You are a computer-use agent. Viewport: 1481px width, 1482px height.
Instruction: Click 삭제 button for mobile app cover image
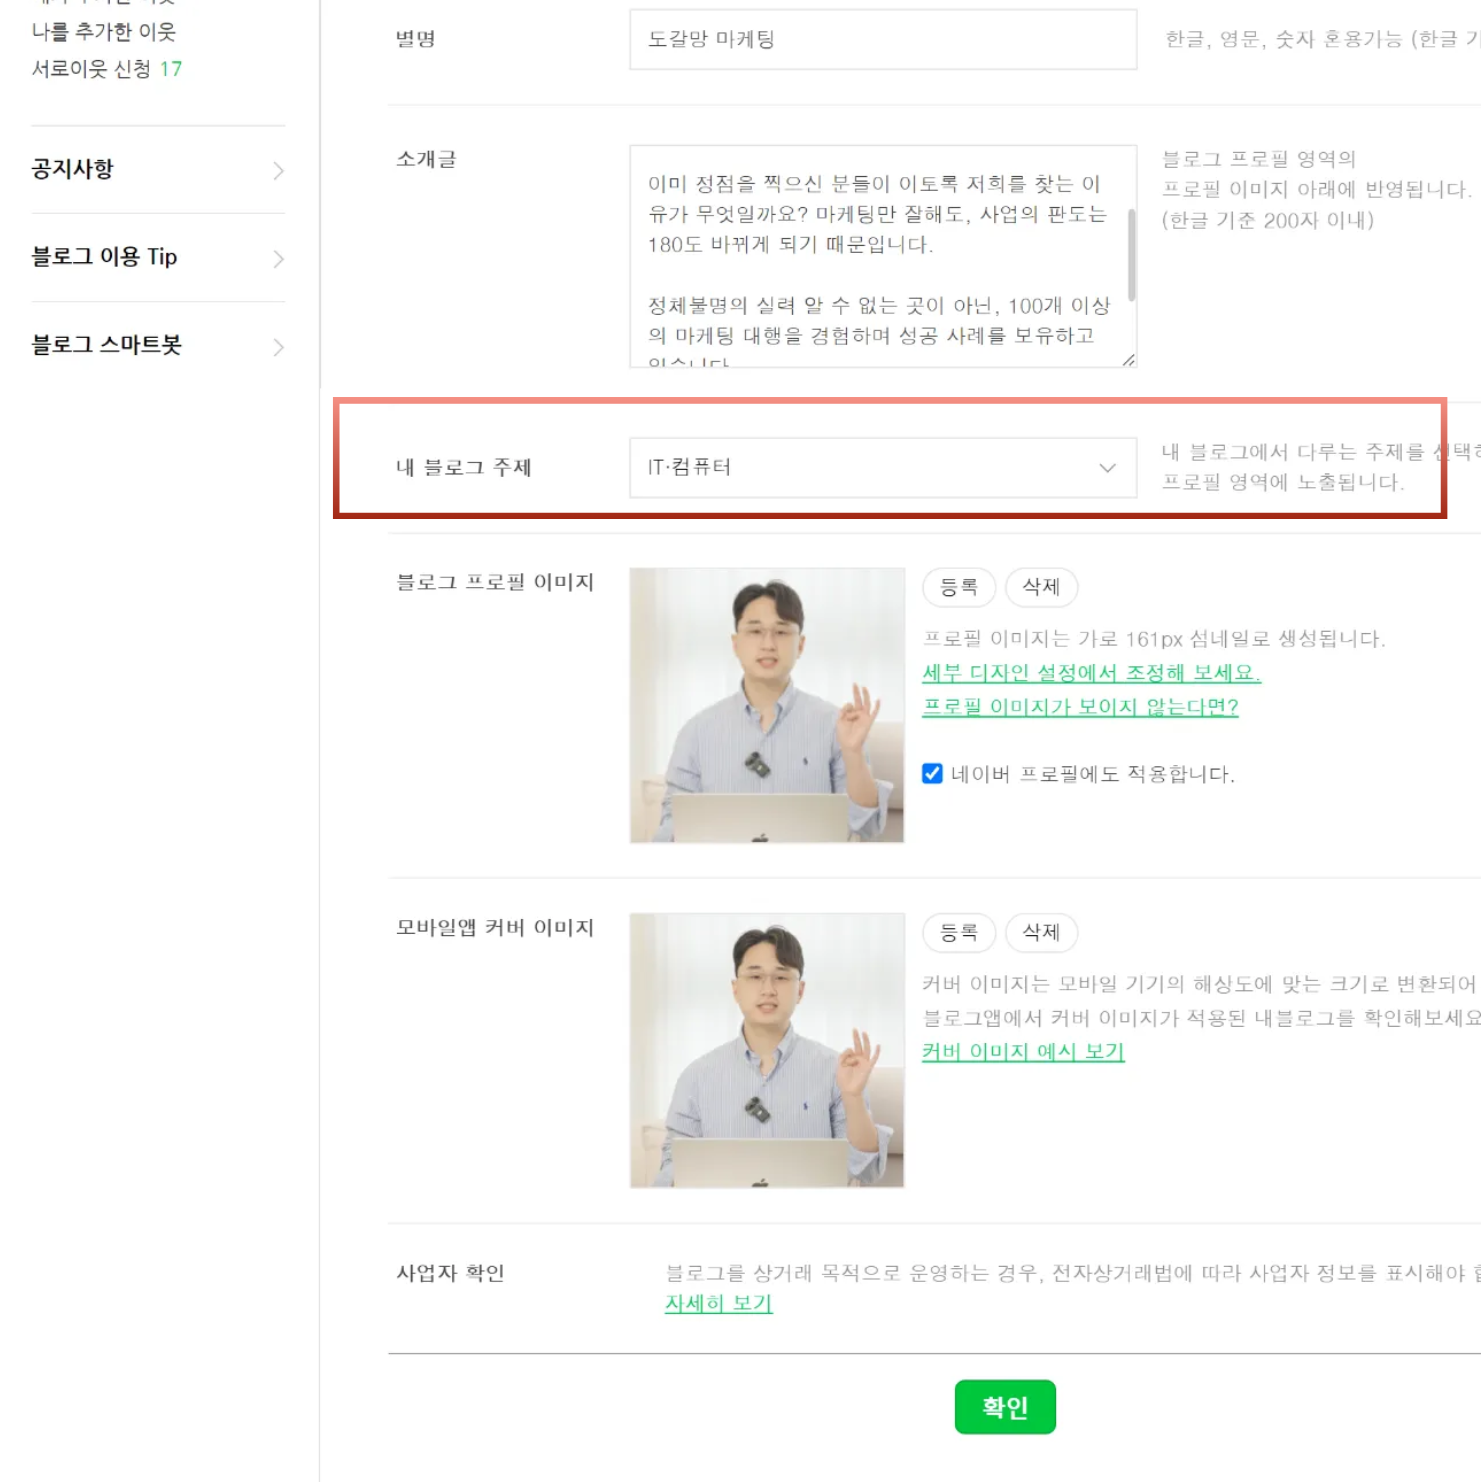[x=1041, y=932]
